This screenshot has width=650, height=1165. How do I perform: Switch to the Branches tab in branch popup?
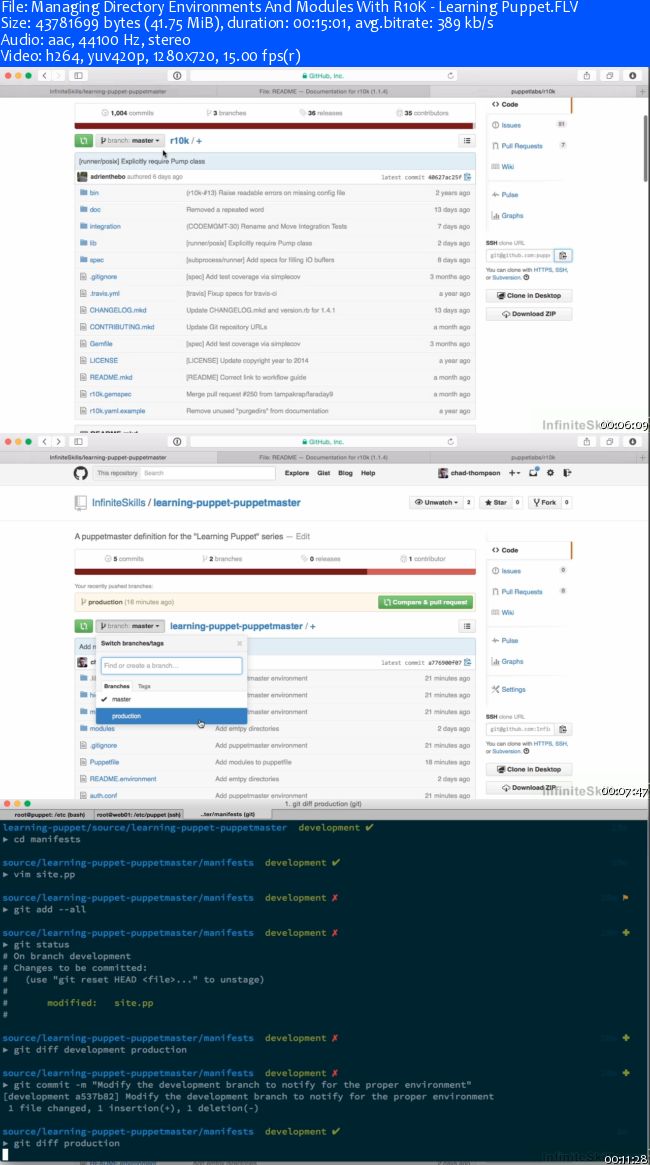tap(117, 687)
